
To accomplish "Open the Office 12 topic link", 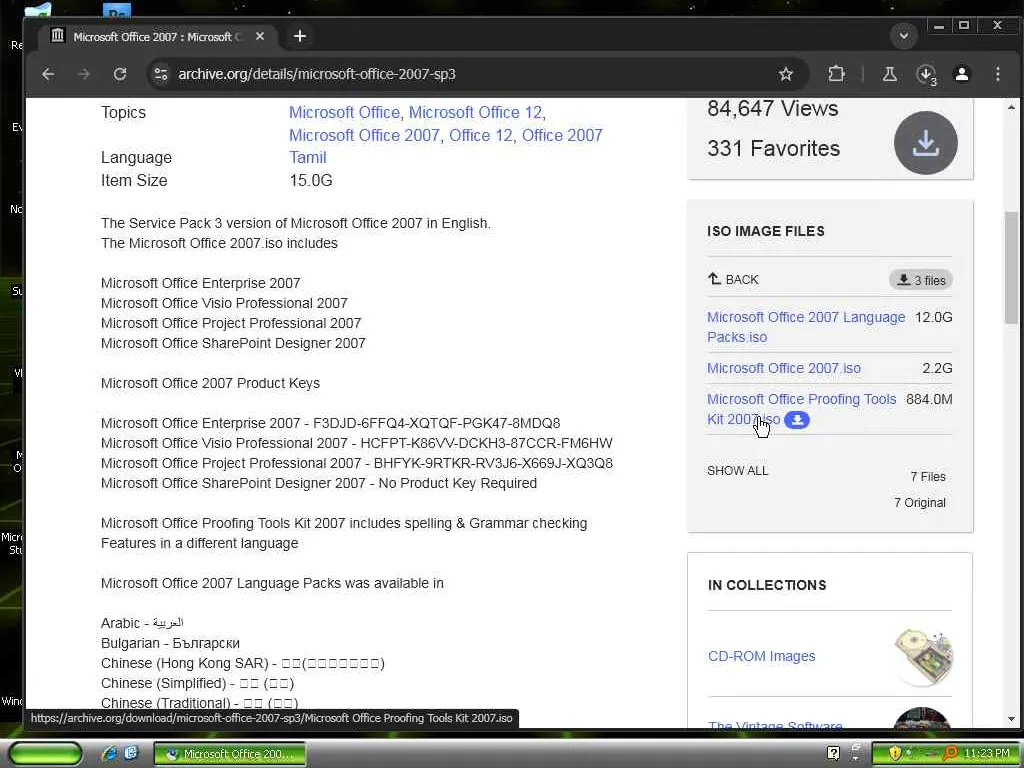I will (481, 135).
